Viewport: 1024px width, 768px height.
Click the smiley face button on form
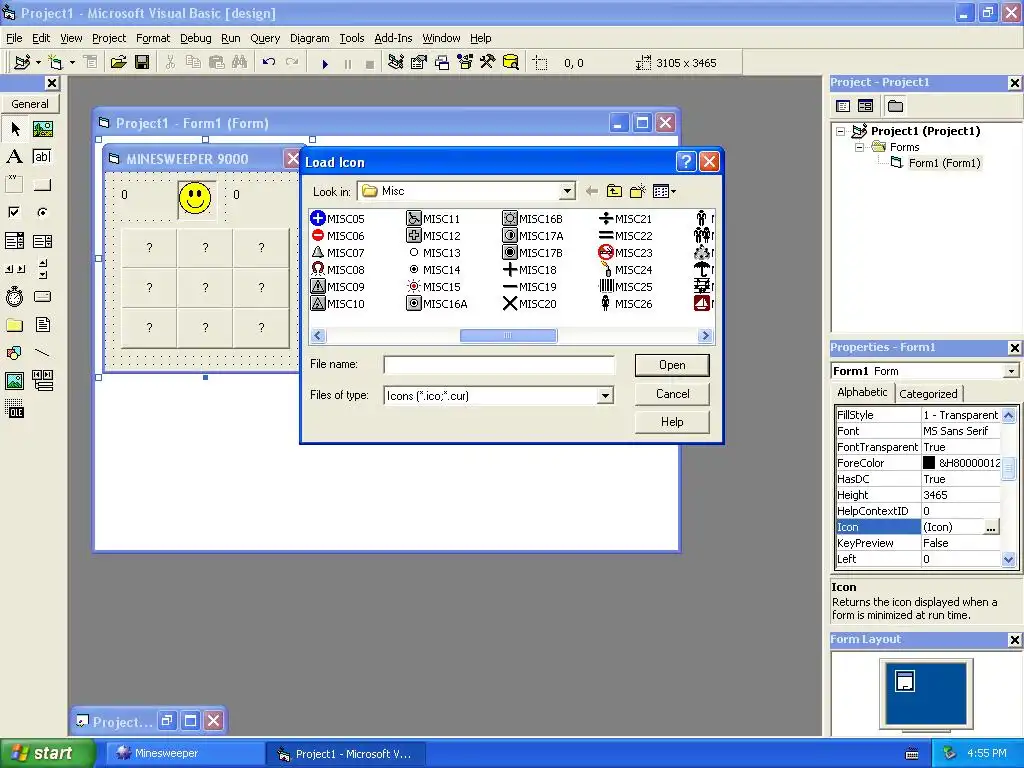tap(195, 198)
